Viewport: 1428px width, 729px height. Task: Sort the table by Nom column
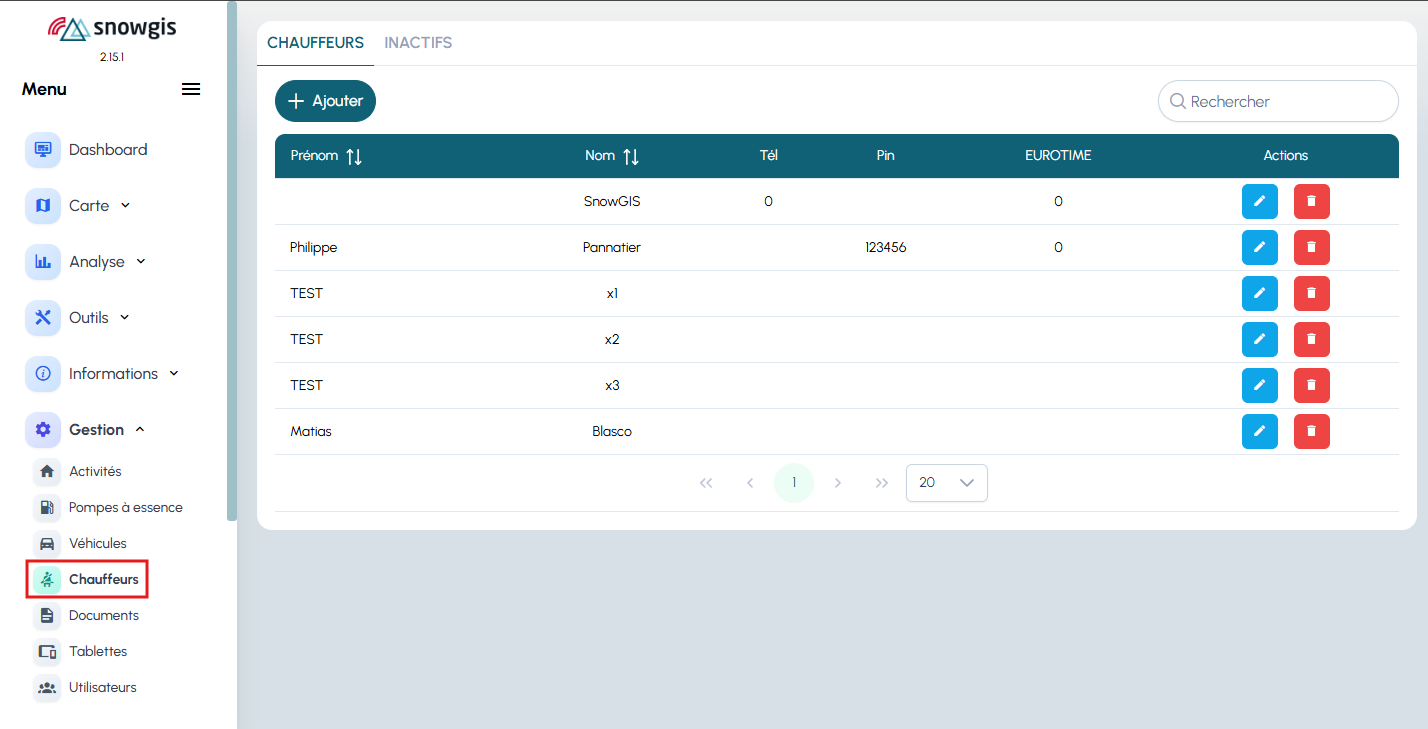[x=630, y=156]
